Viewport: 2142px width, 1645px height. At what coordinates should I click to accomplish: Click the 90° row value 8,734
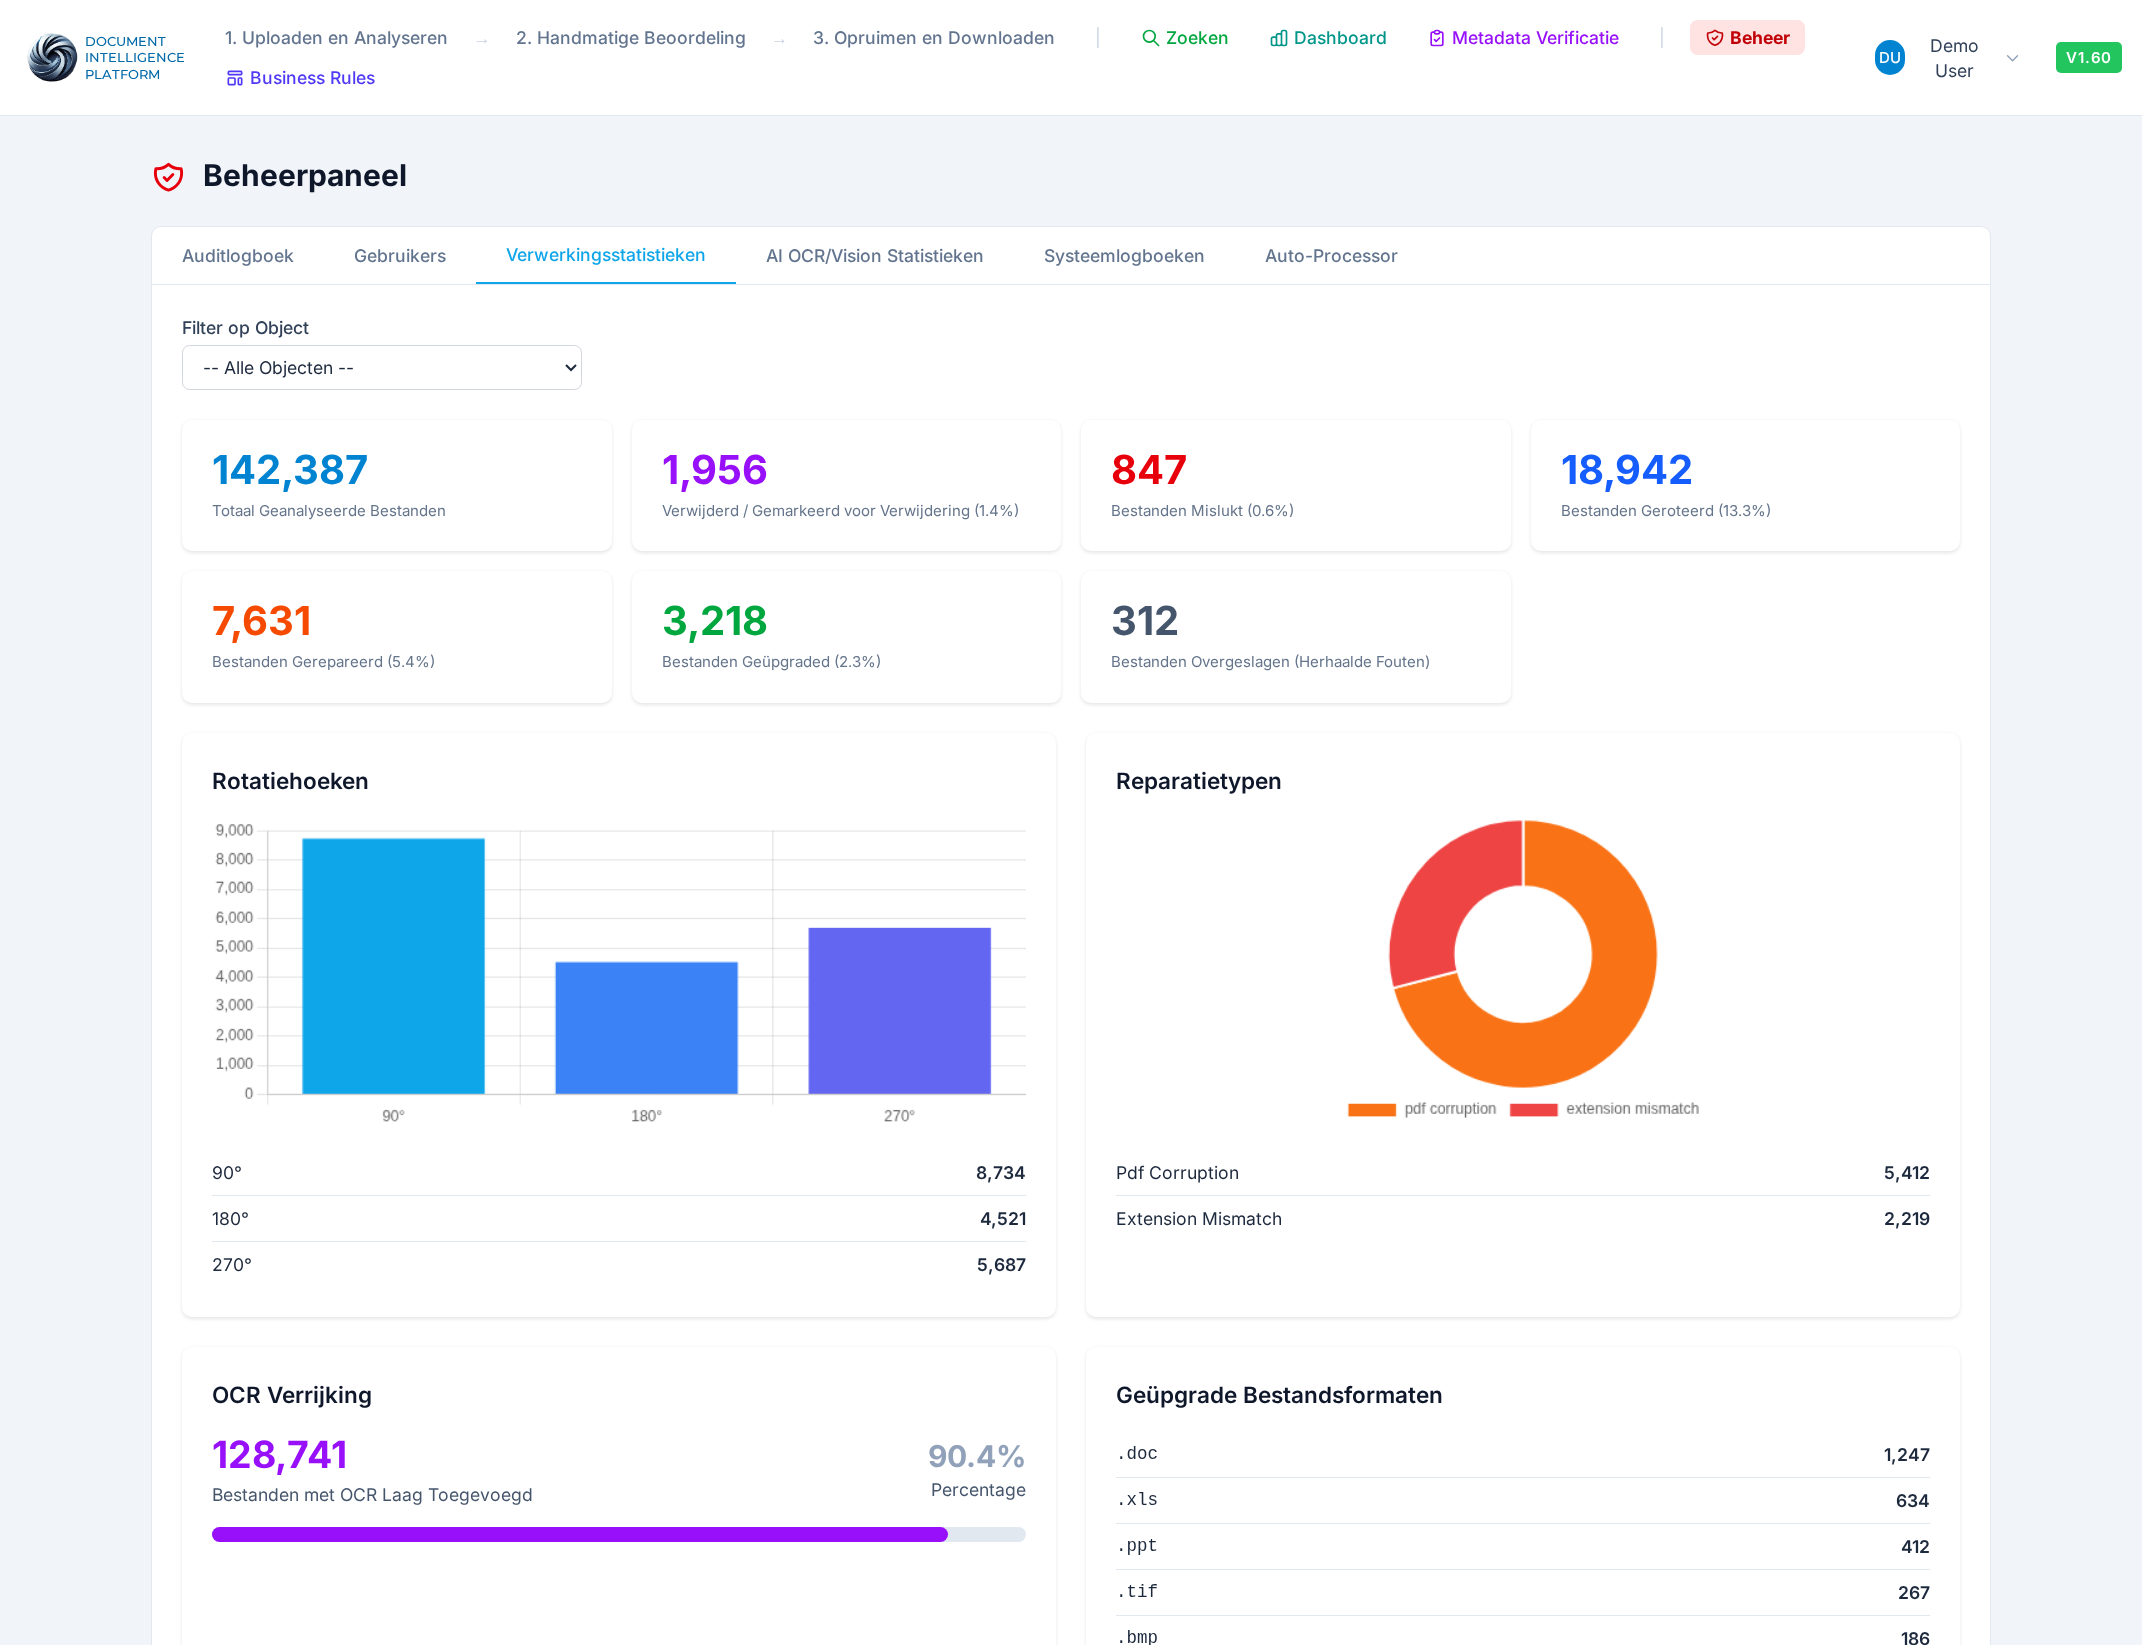pyautogui.click(x=1000, y=1173)
